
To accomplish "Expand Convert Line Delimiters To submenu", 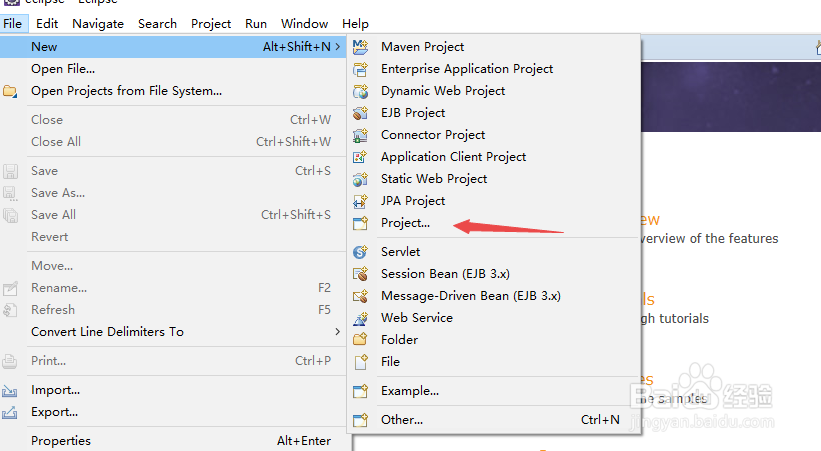I will coord(338,332).
